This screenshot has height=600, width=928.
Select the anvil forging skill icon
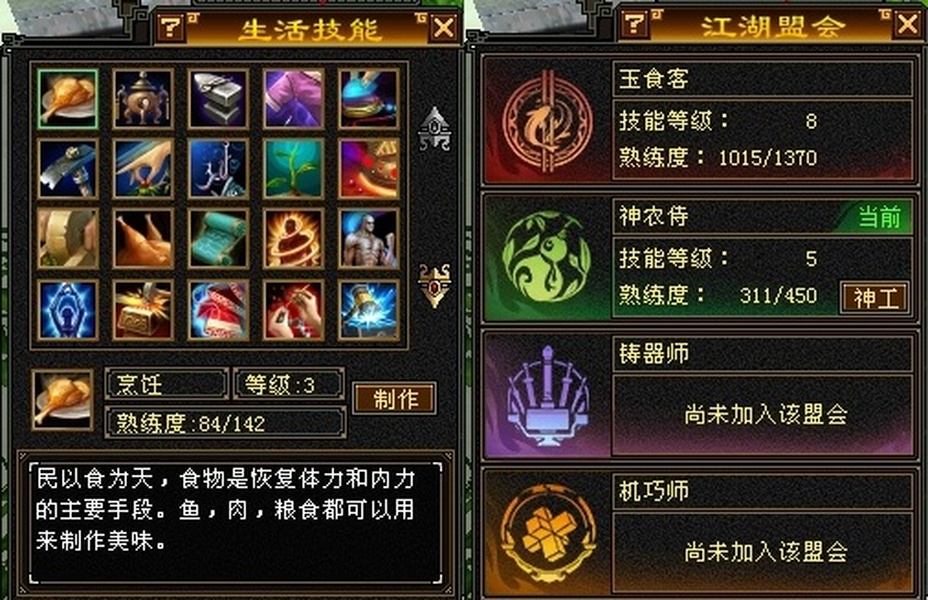coord(218,99)
